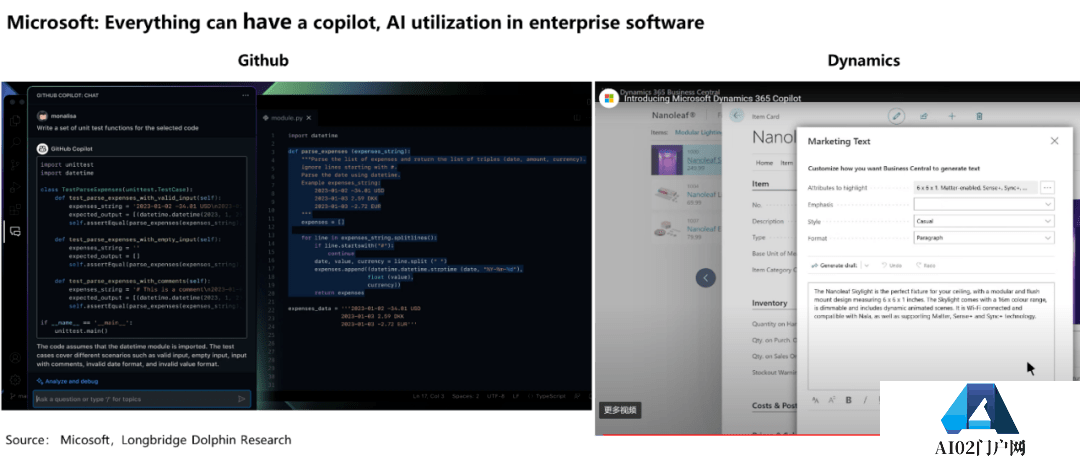Click the Ask a question input field
Viewport: 1080px width, 456px height.
(x=130, y=399)
